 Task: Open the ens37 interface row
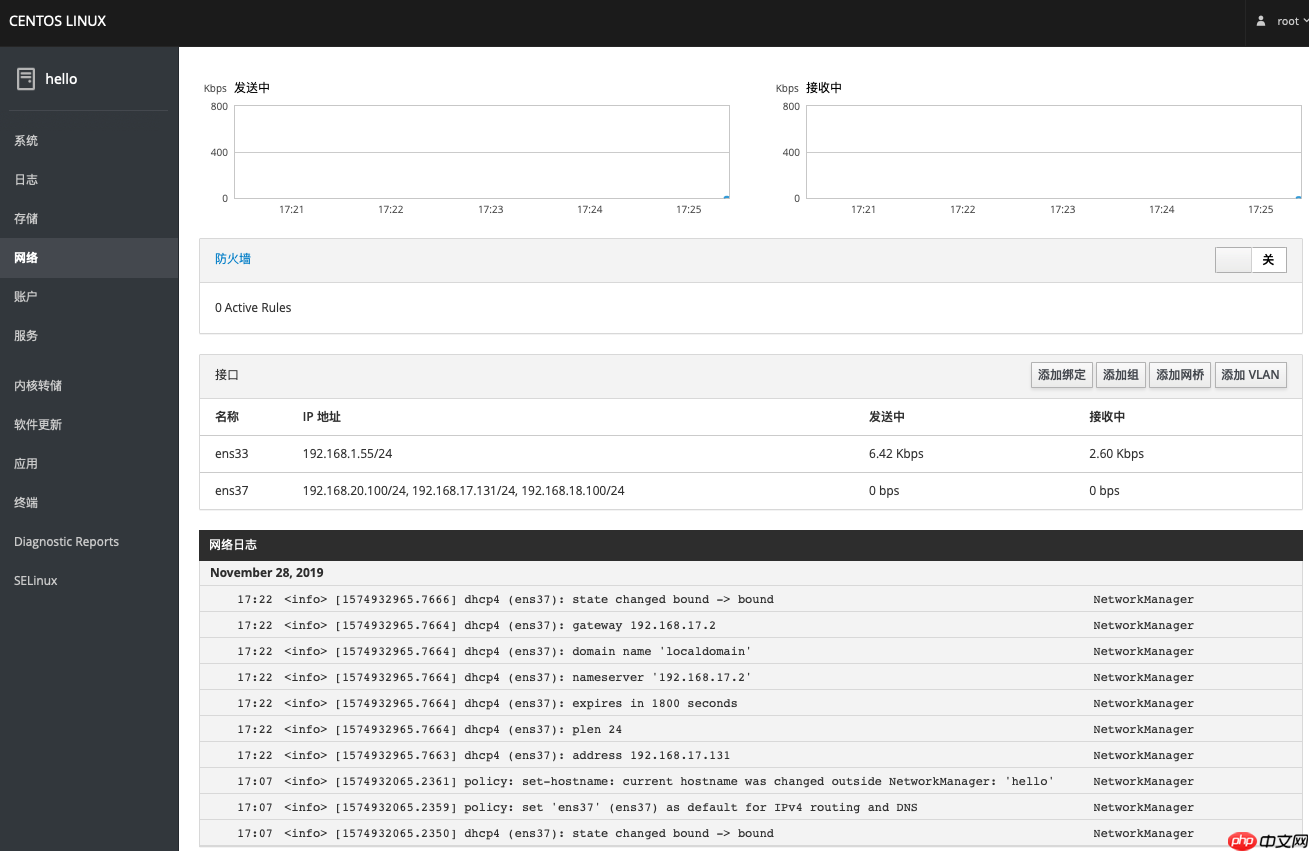751,491
